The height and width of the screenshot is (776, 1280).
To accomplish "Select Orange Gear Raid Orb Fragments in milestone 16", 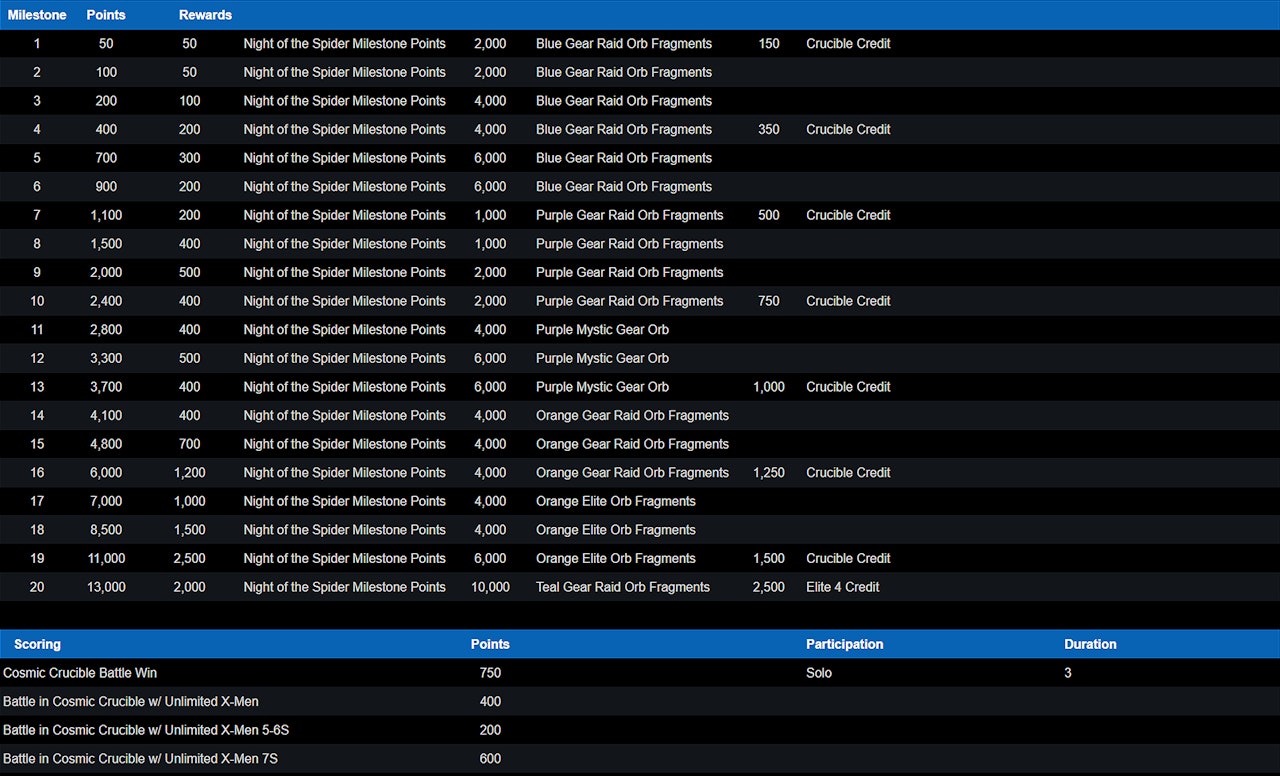I will pyautogui.click(x=633, y=473).
